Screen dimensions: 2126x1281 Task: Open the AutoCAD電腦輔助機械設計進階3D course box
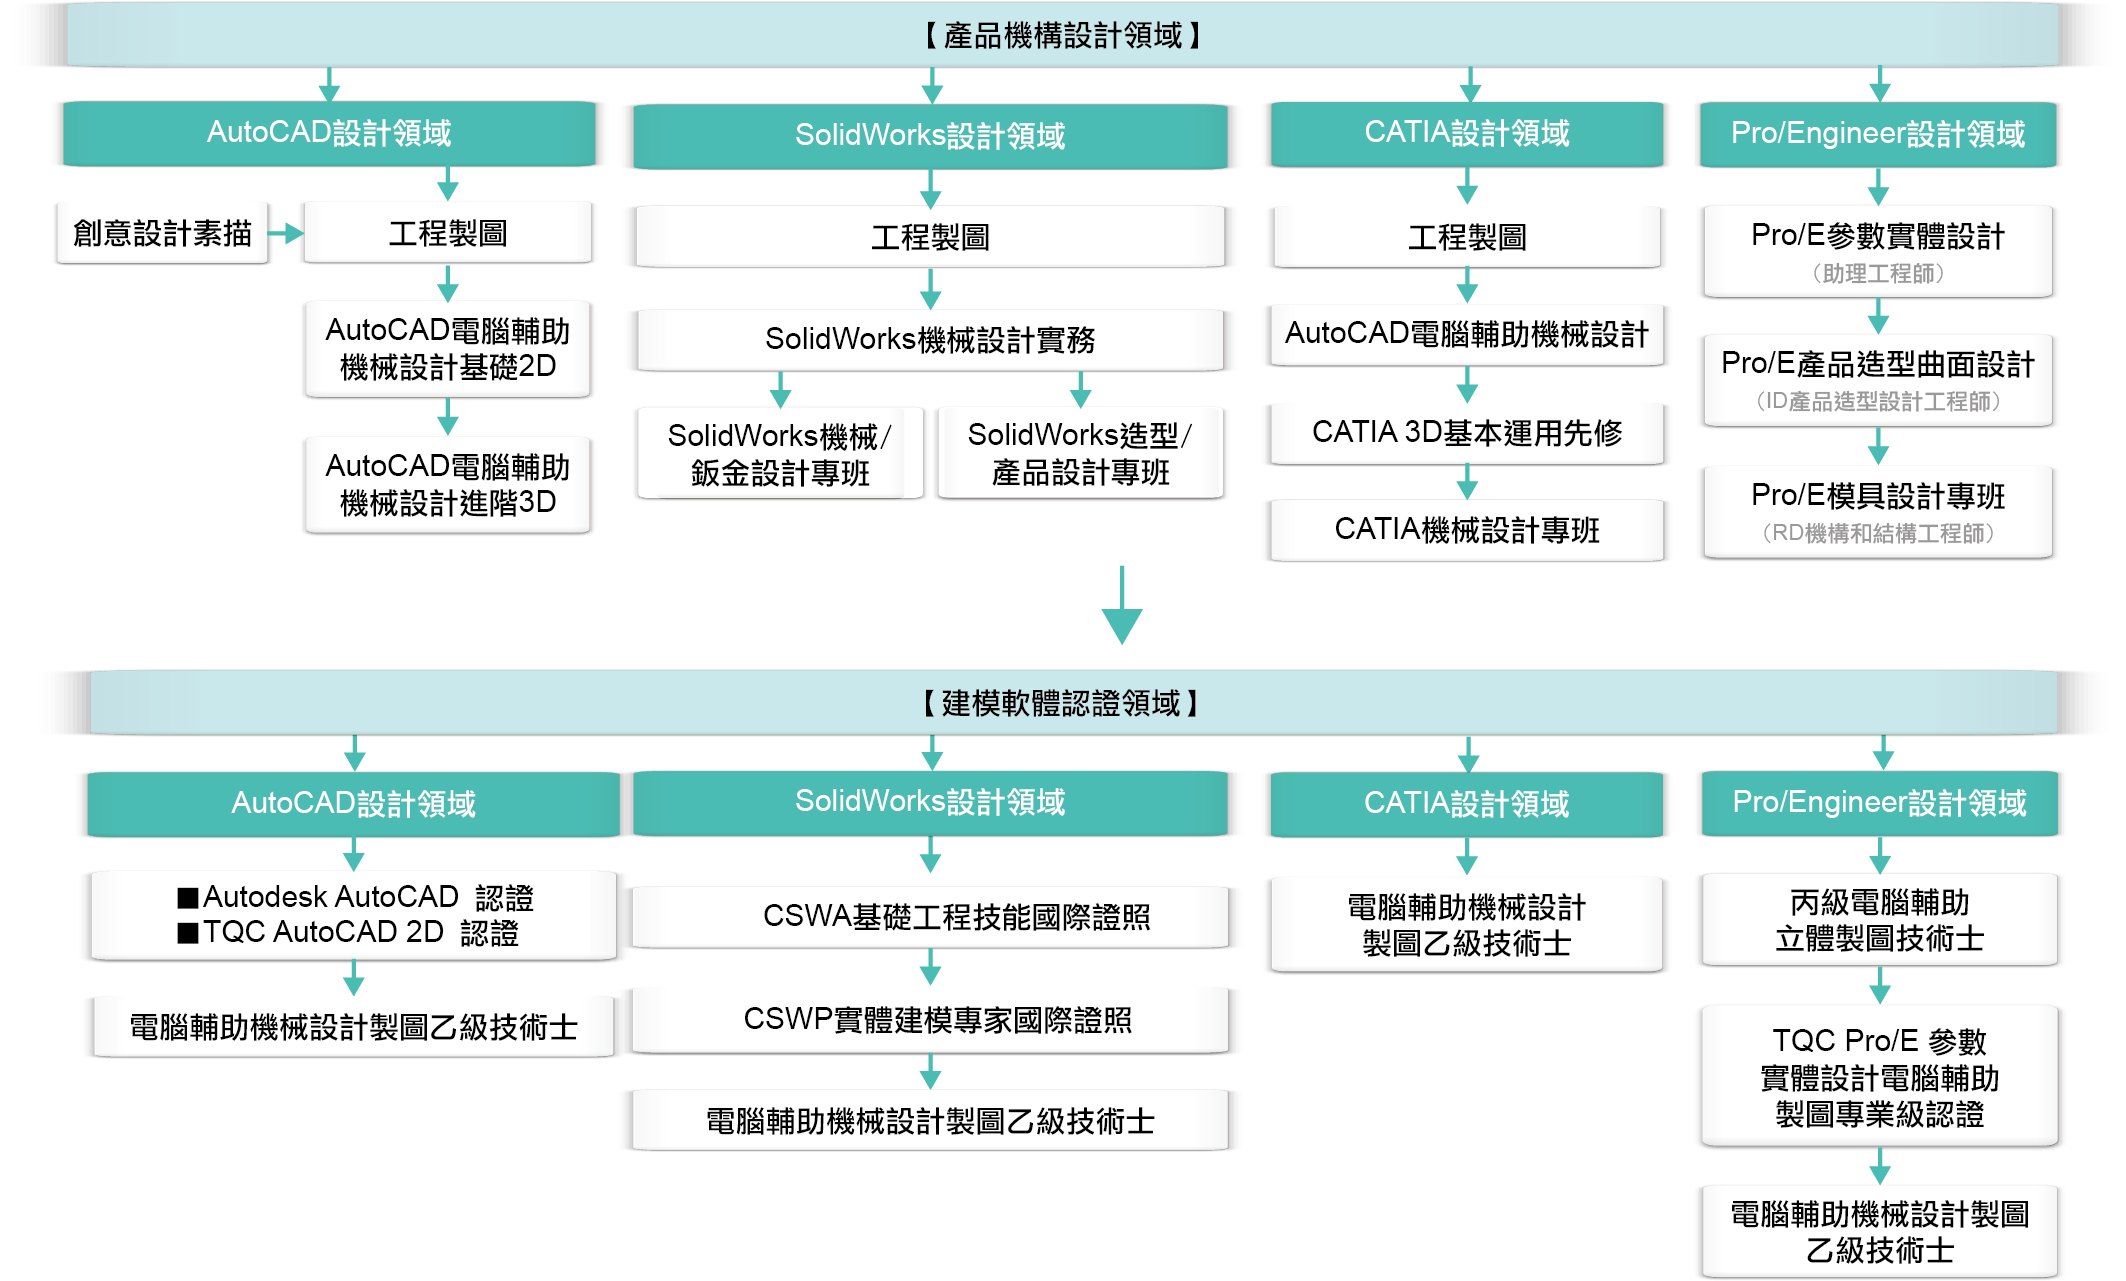(447, 484)
